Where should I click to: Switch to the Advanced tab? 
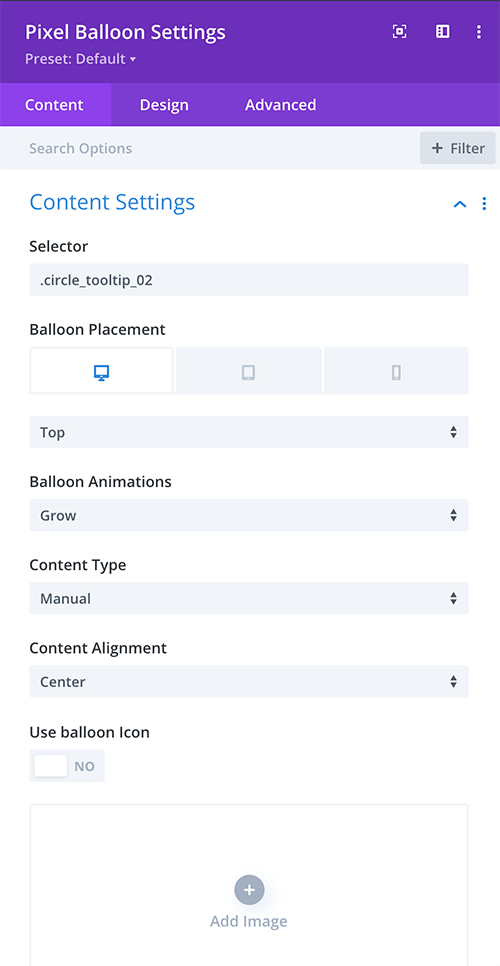[281, 105]
